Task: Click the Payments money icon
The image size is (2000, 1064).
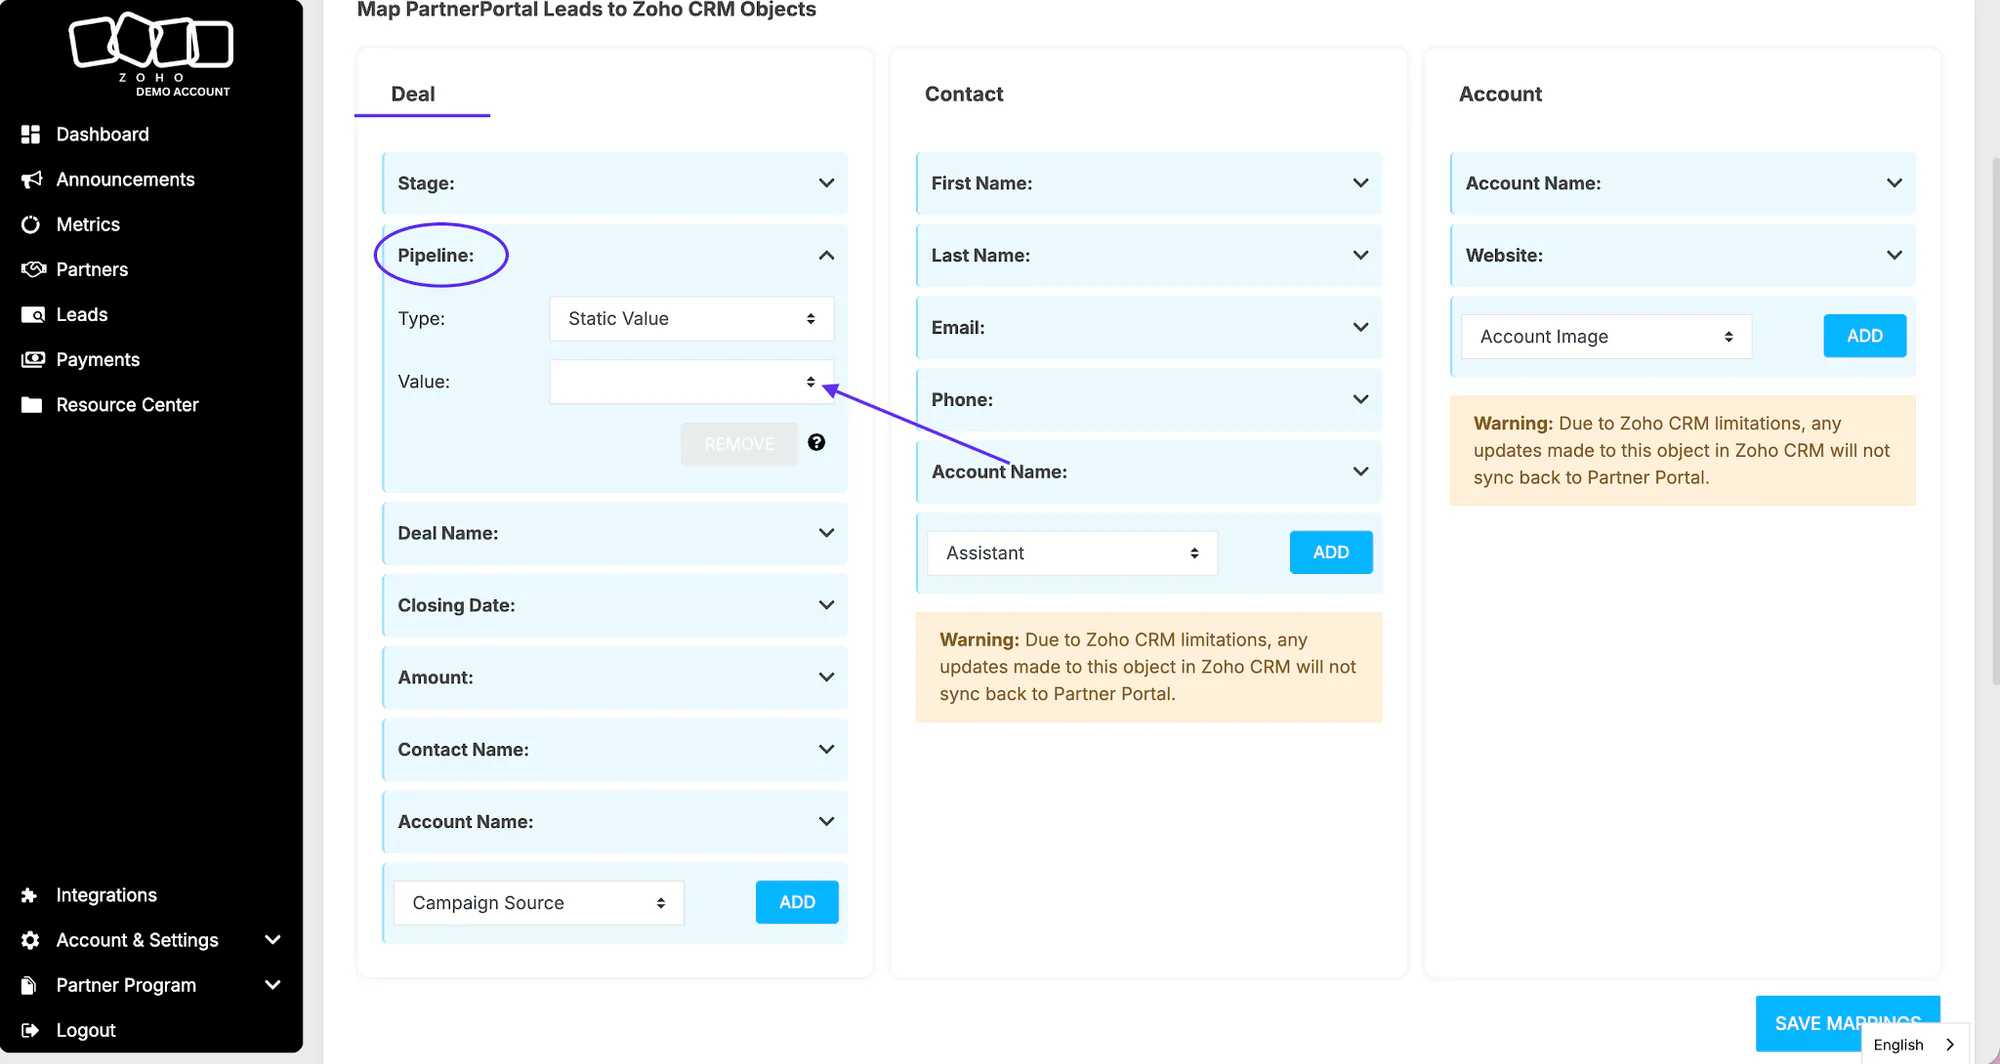Action: 33,359
